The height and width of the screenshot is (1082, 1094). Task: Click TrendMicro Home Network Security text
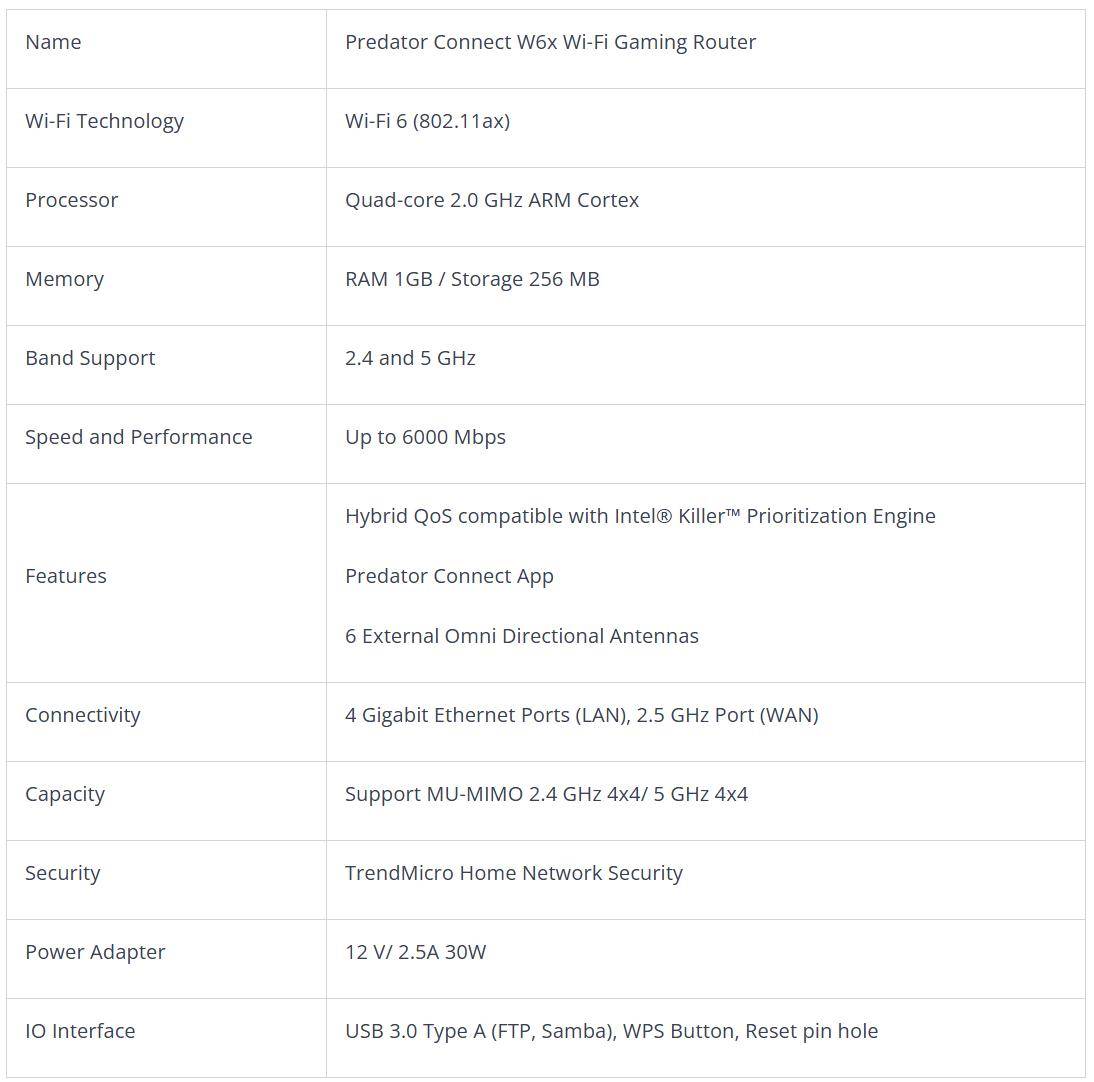[x=514, y=873]
